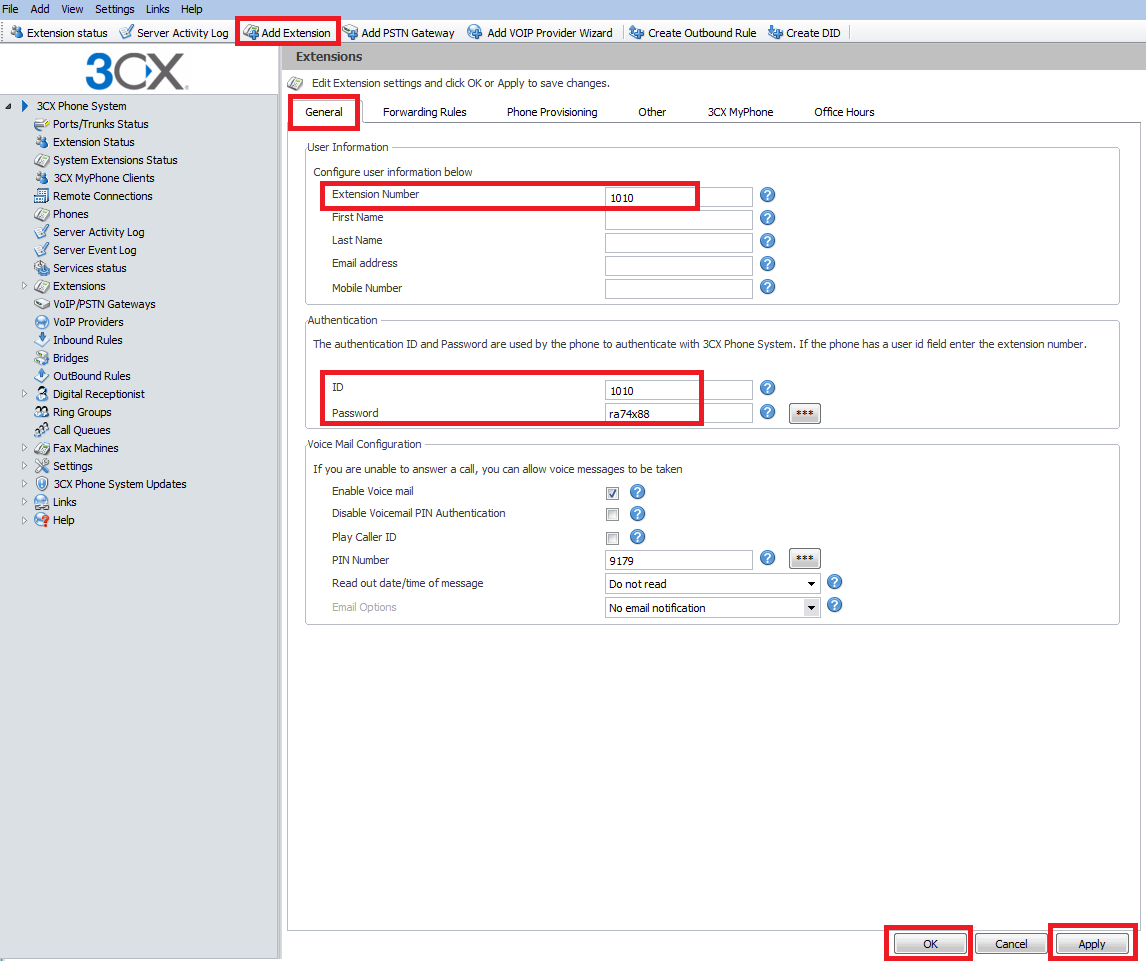Click the Create DID toolbar icon

pyautogui.click(x=775, y=33)
